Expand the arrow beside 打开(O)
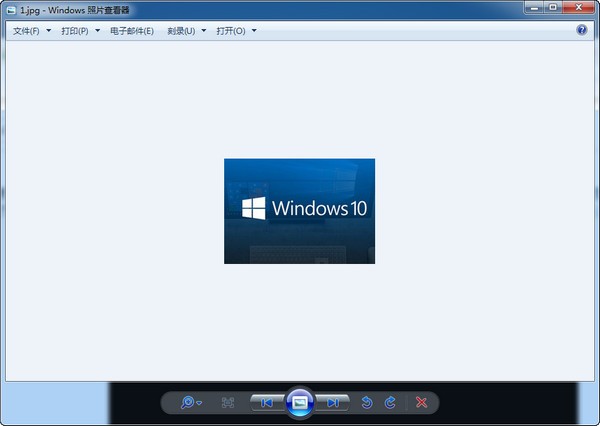 [254, 31]
